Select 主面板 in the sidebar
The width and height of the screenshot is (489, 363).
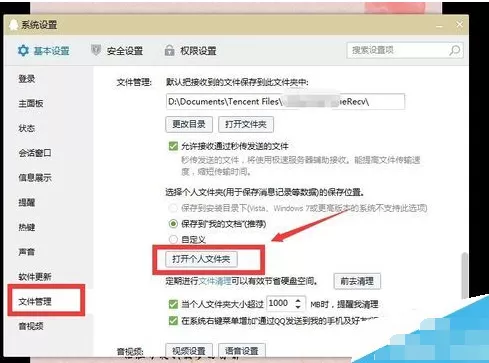pos(31,104)
